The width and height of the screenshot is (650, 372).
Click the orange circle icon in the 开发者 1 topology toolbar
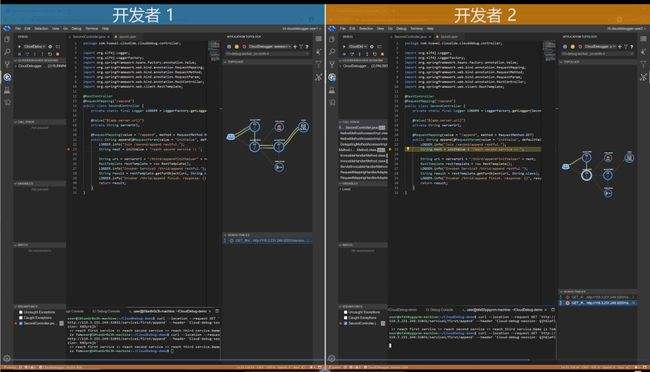[237, 46]
